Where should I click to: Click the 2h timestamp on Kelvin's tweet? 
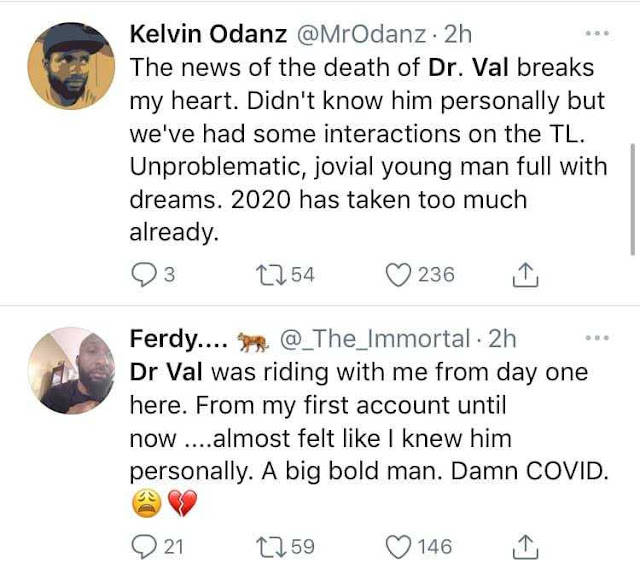(458, 34)
